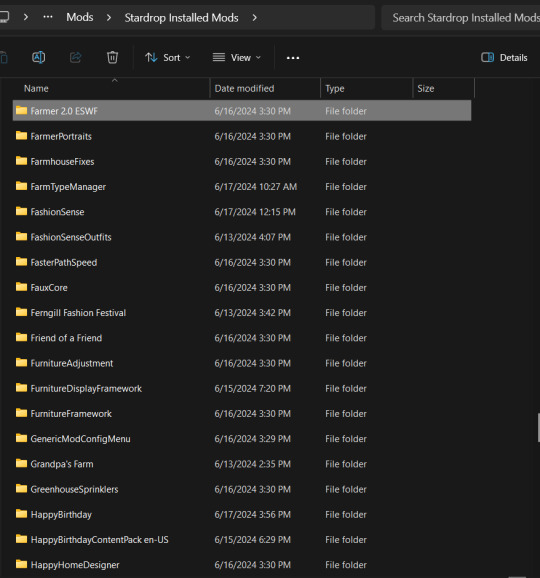Expand chevron between Mods and Stardrop Installed Mods
Screen dimensions: 540x578
(x=108, y=17)
